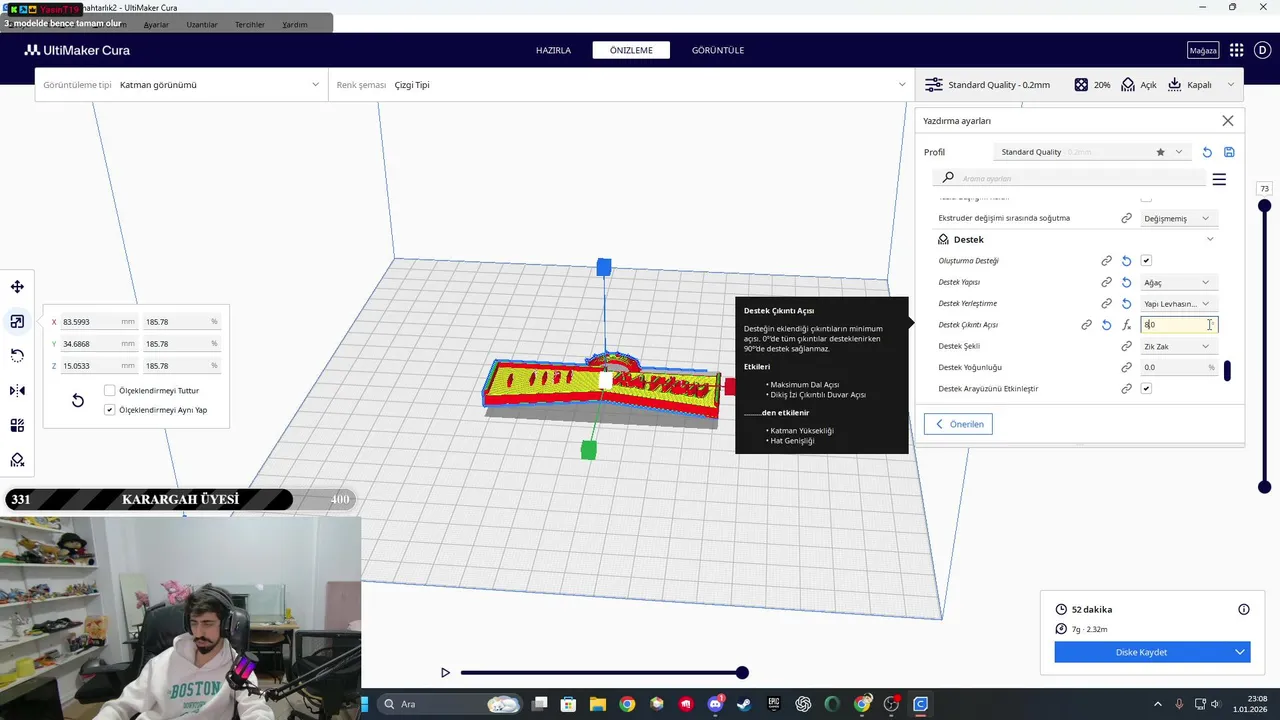Toggle Destek Arayüzünü Etkinleştir checkbox
1280x720 pixels.
pos(1146,388)
